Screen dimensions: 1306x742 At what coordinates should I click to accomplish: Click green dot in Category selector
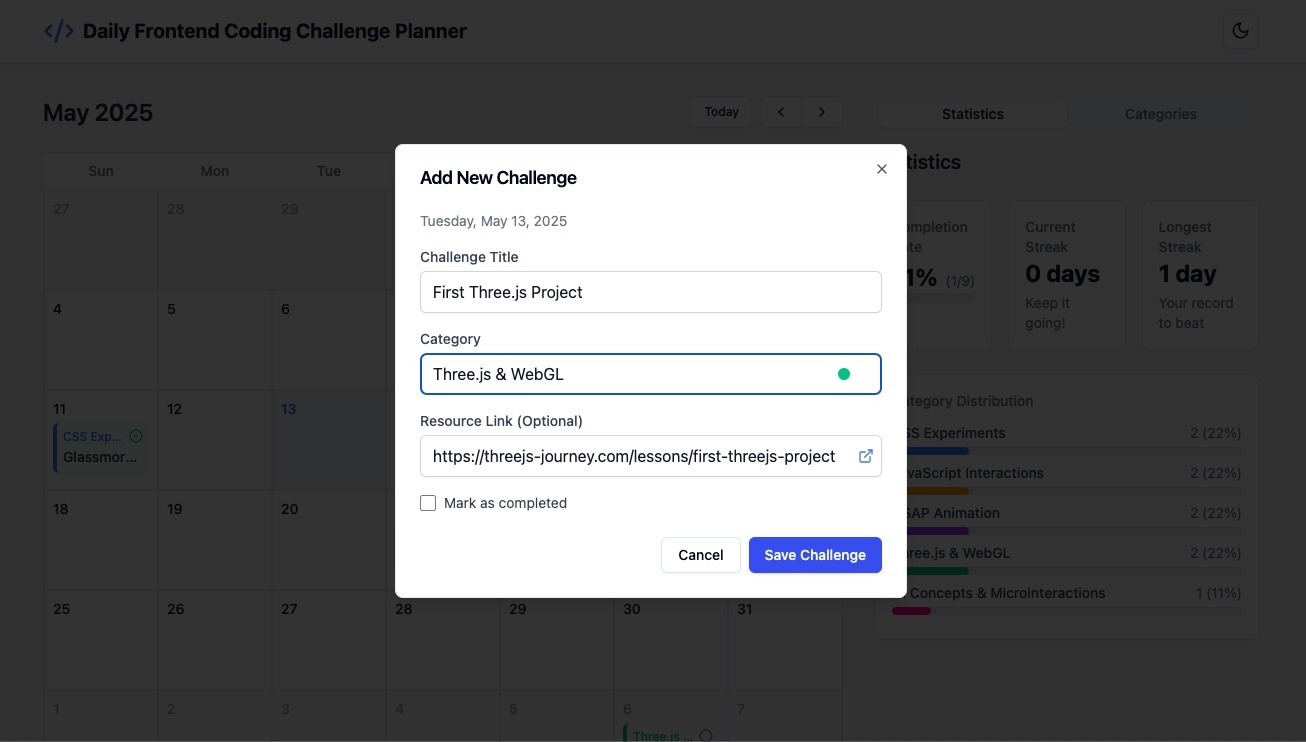point(844,374)
